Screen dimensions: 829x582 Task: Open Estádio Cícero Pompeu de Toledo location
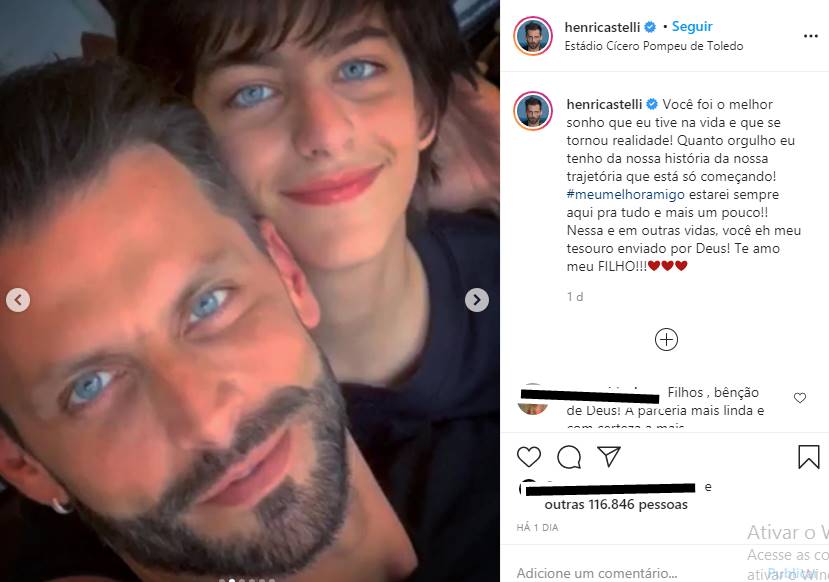coord(654,46)
